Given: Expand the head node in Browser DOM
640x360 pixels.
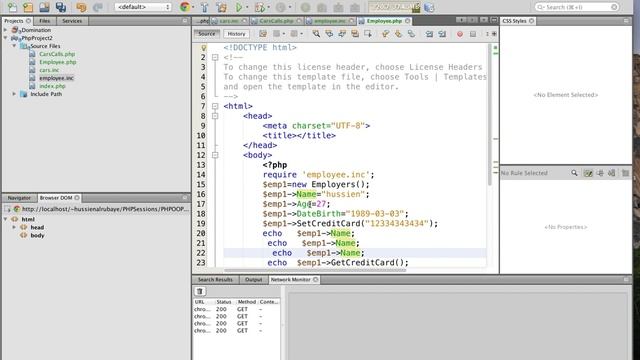Looking at the screenshot, I should tap(14, 227).
